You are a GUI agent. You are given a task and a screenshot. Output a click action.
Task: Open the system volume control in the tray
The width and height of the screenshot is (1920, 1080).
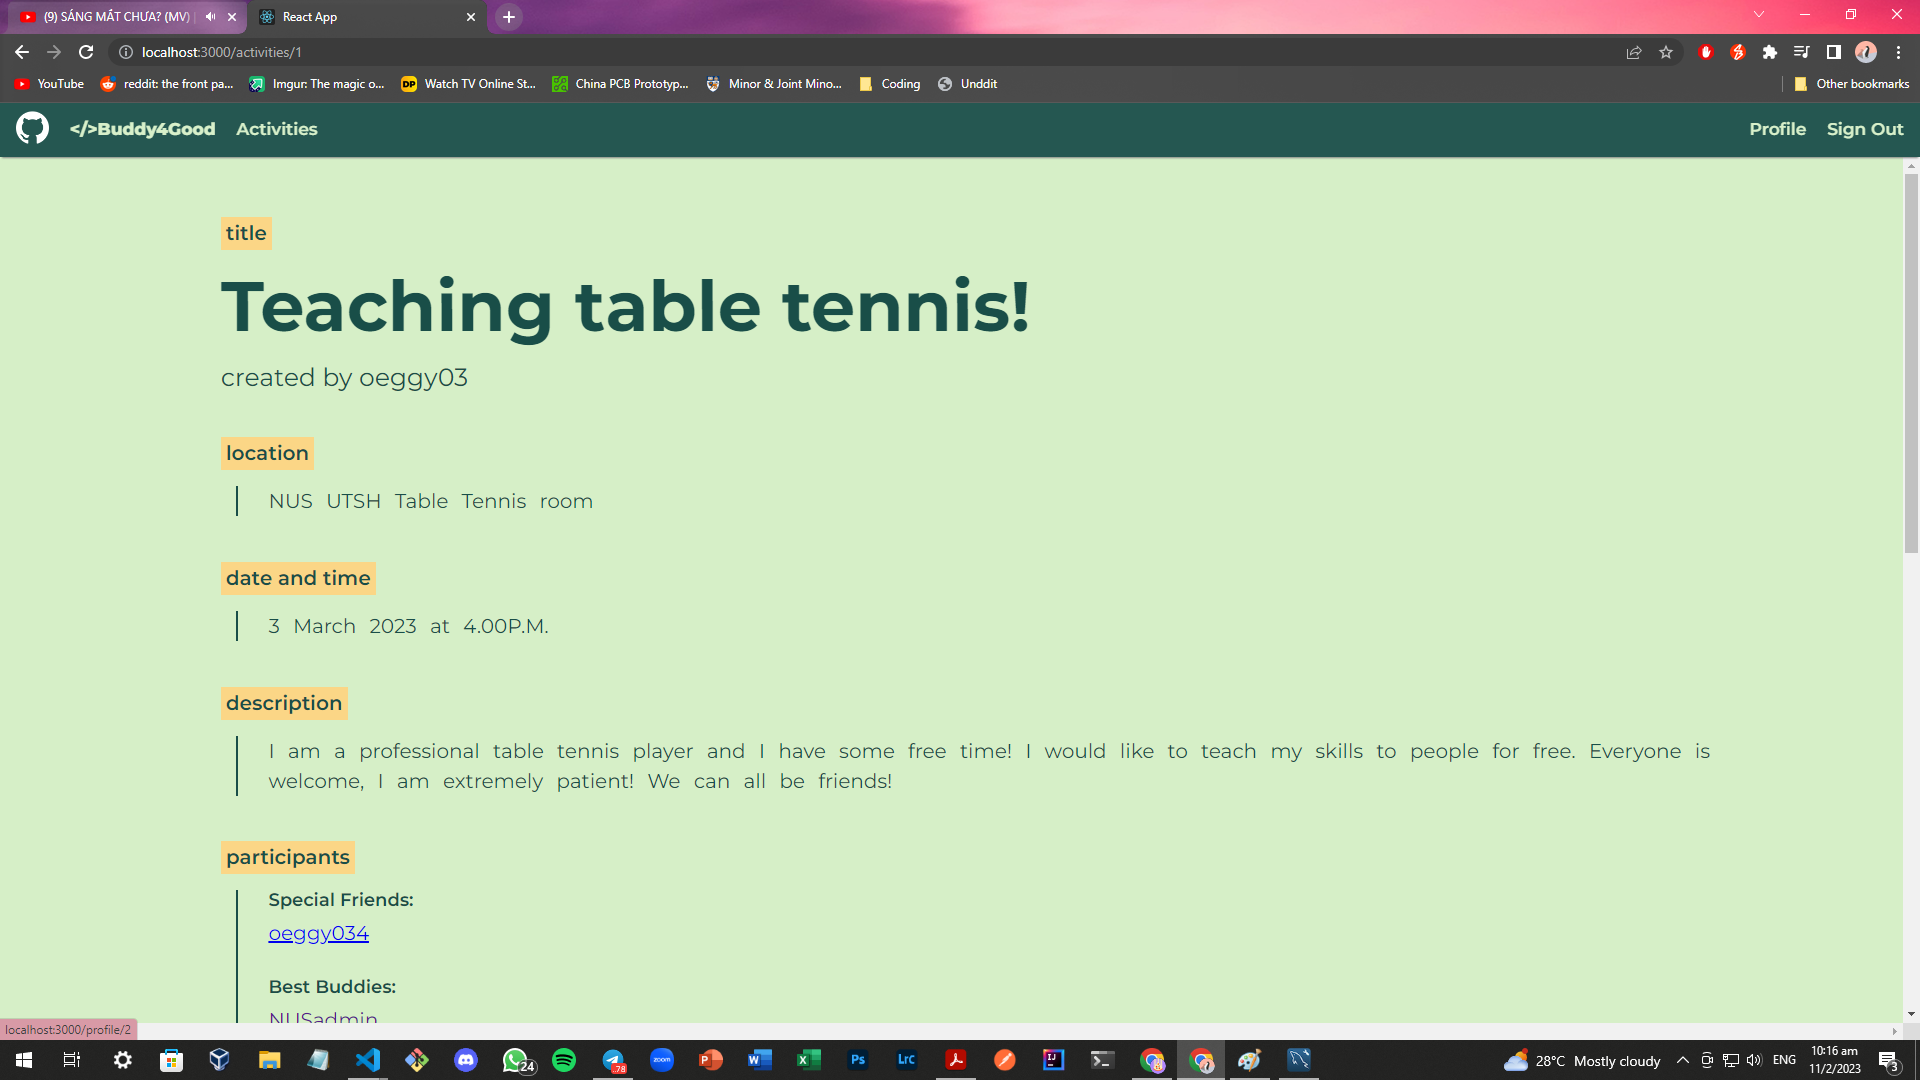pos(1754,1060)
